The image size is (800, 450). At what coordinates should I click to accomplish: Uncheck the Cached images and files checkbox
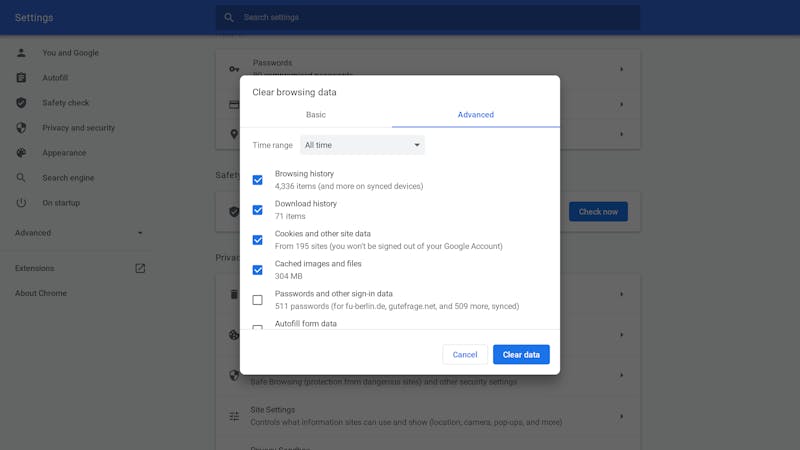point(258,270)
